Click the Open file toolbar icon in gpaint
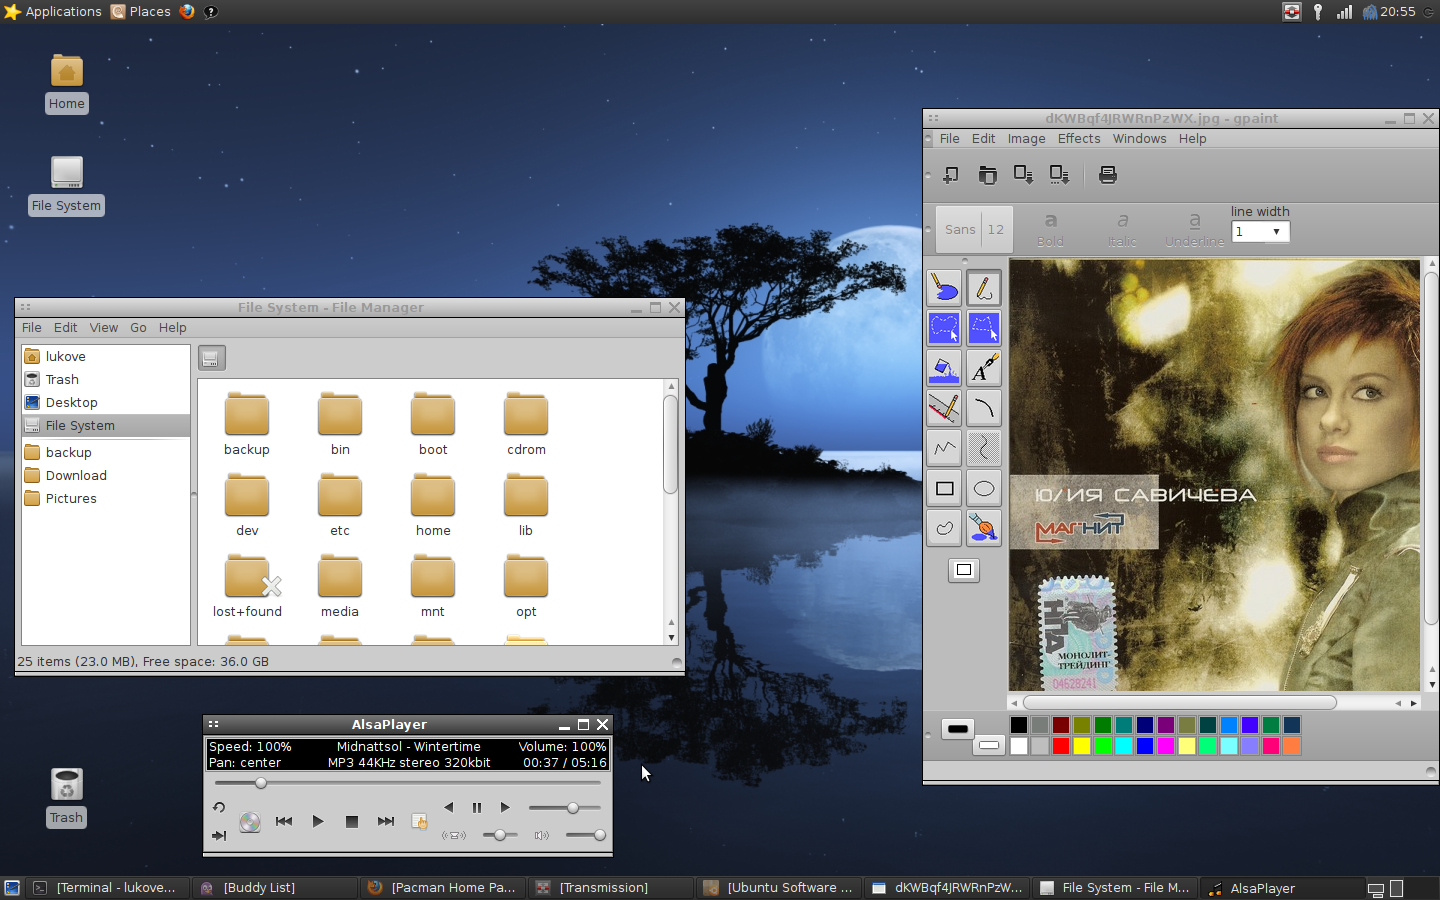This screenshot has width=1440, height=900. 987,175
